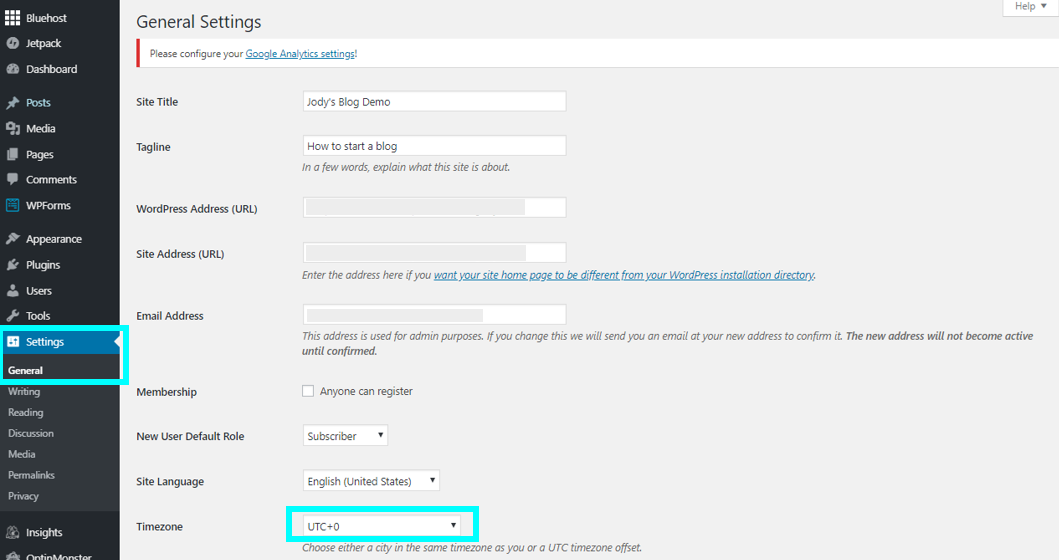The width and height of the screenshot is (1059, 560).
Task: Select the Appearance paintbrush icon
Action: click(12, 239)
